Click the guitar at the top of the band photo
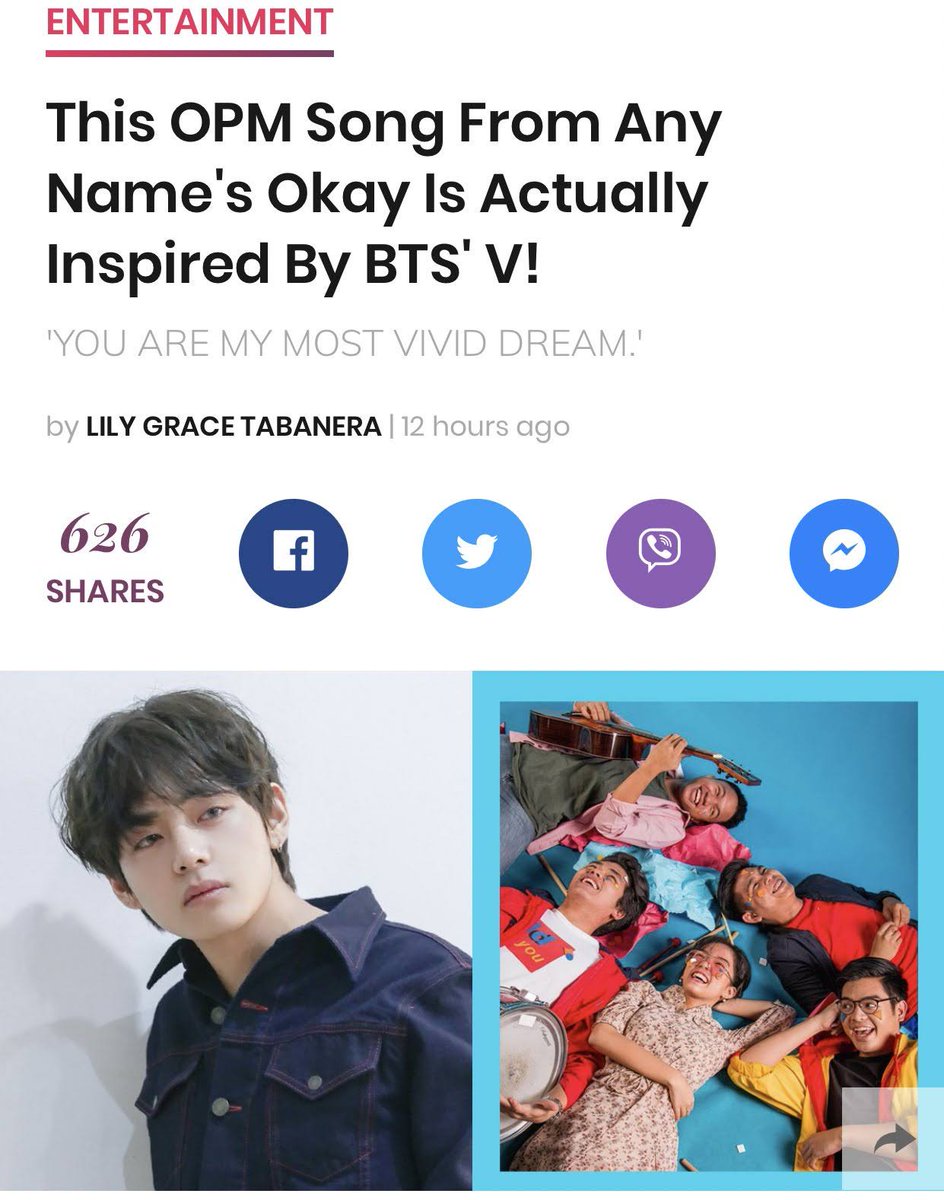This screenshot has height=1200, width=944. [640, 742]
